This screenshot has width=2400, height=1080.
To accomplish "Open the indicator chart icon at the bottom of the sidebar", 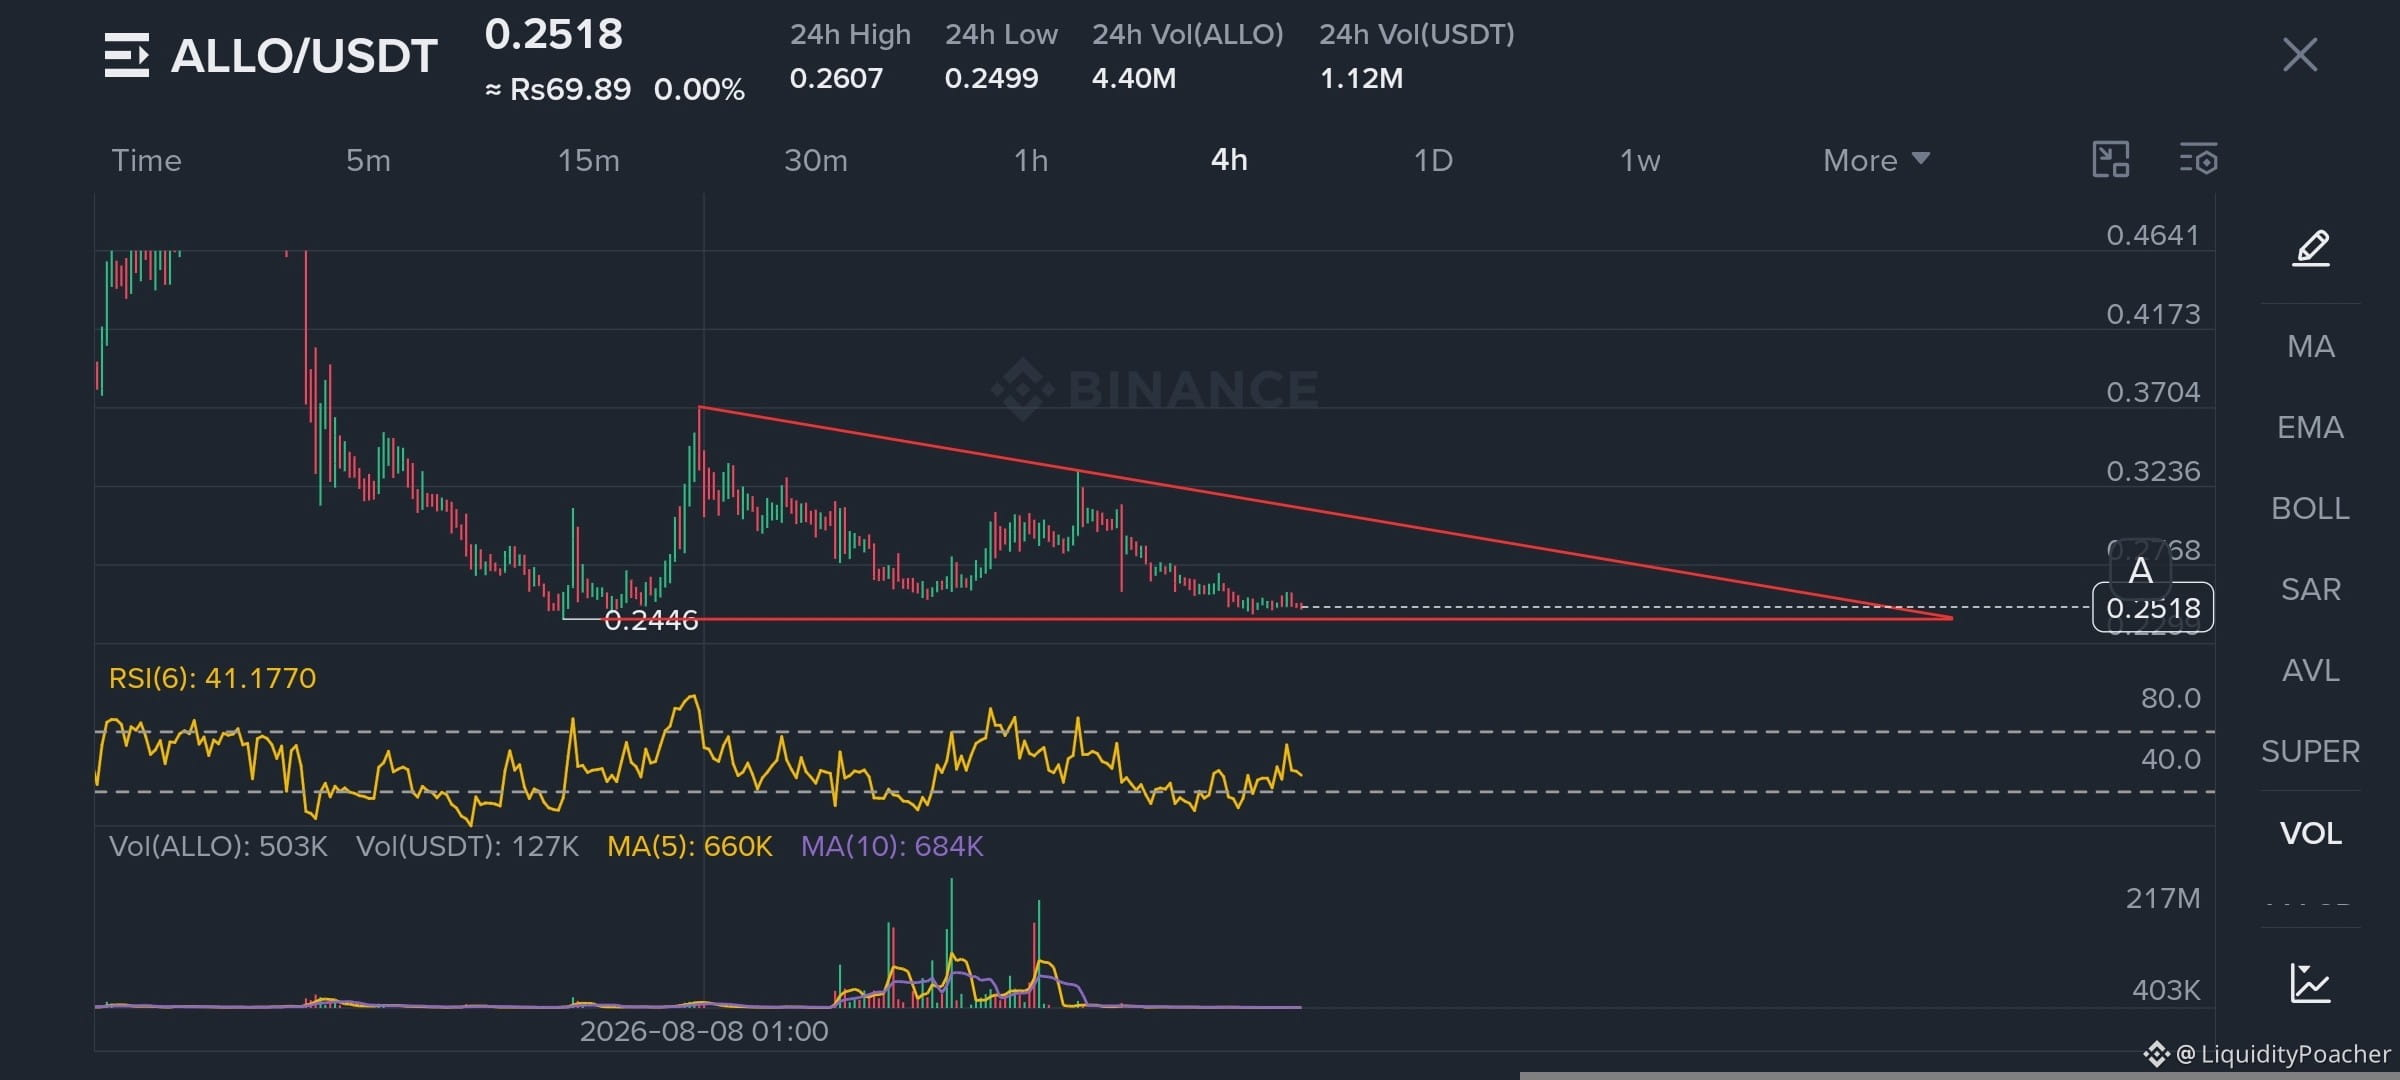I will coord(2311,983).
